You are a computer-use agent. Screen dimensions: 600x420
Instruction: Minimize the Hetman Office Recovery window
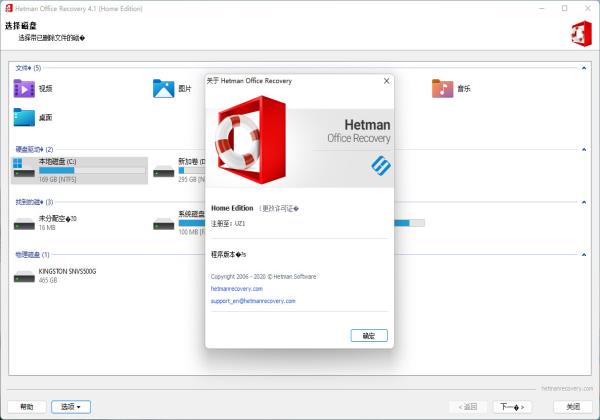[542, 8]
